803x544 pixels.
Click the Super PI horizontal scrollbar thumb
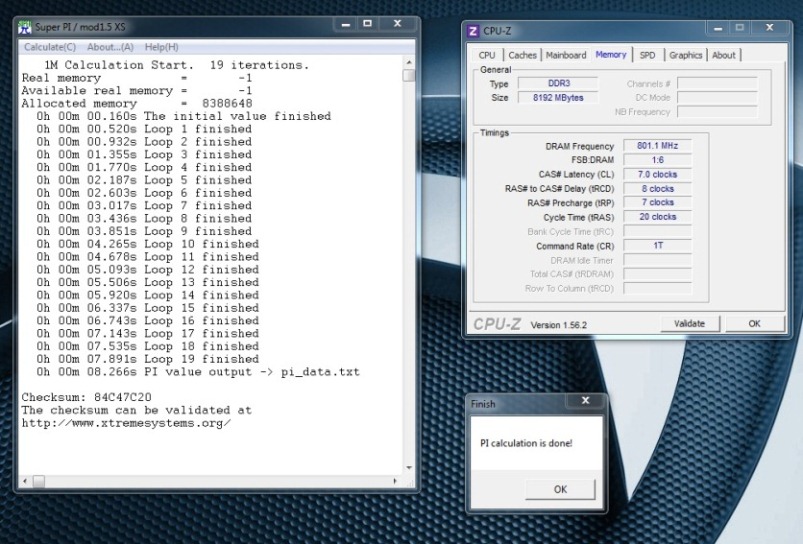pyautogui.click(x=39, y=482)
